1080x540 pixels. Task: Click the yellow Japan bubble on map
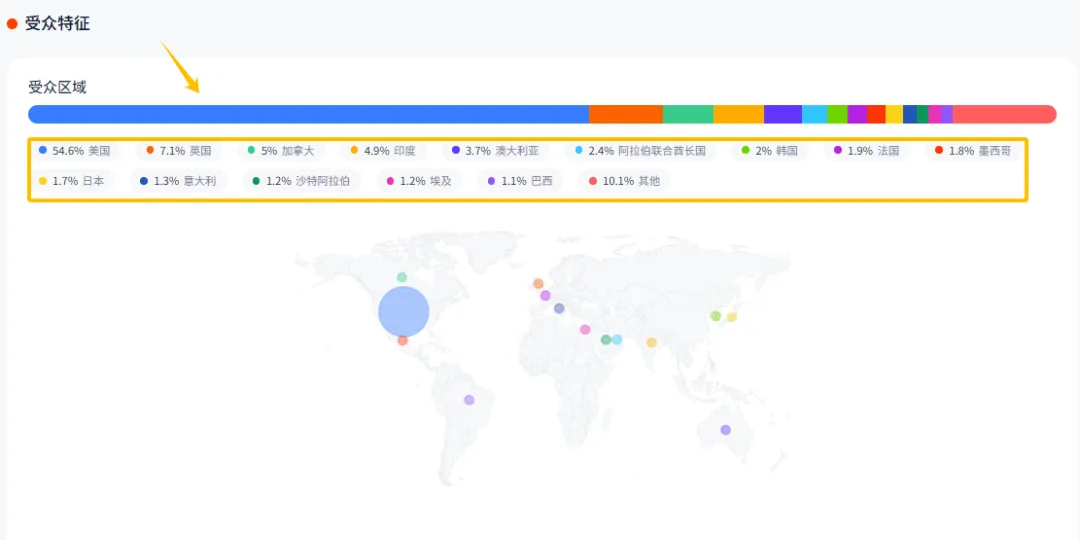click(732, 317)
